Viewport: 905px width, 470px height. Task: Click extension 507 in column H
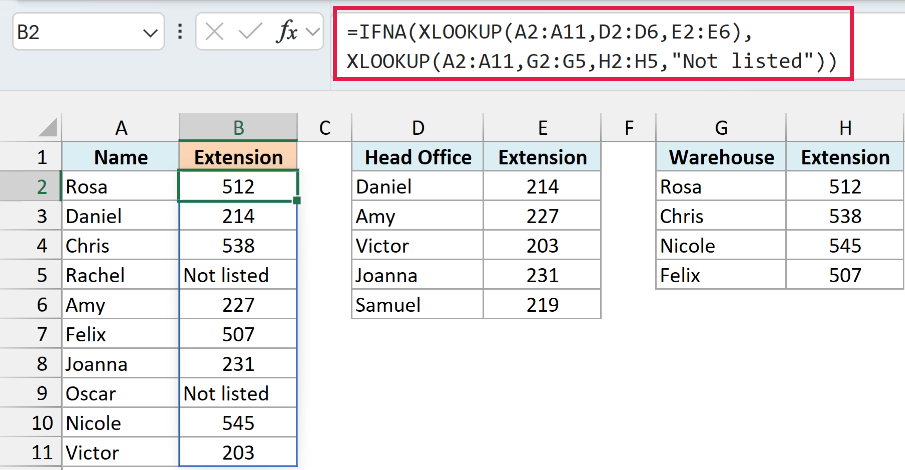[845, 275]
